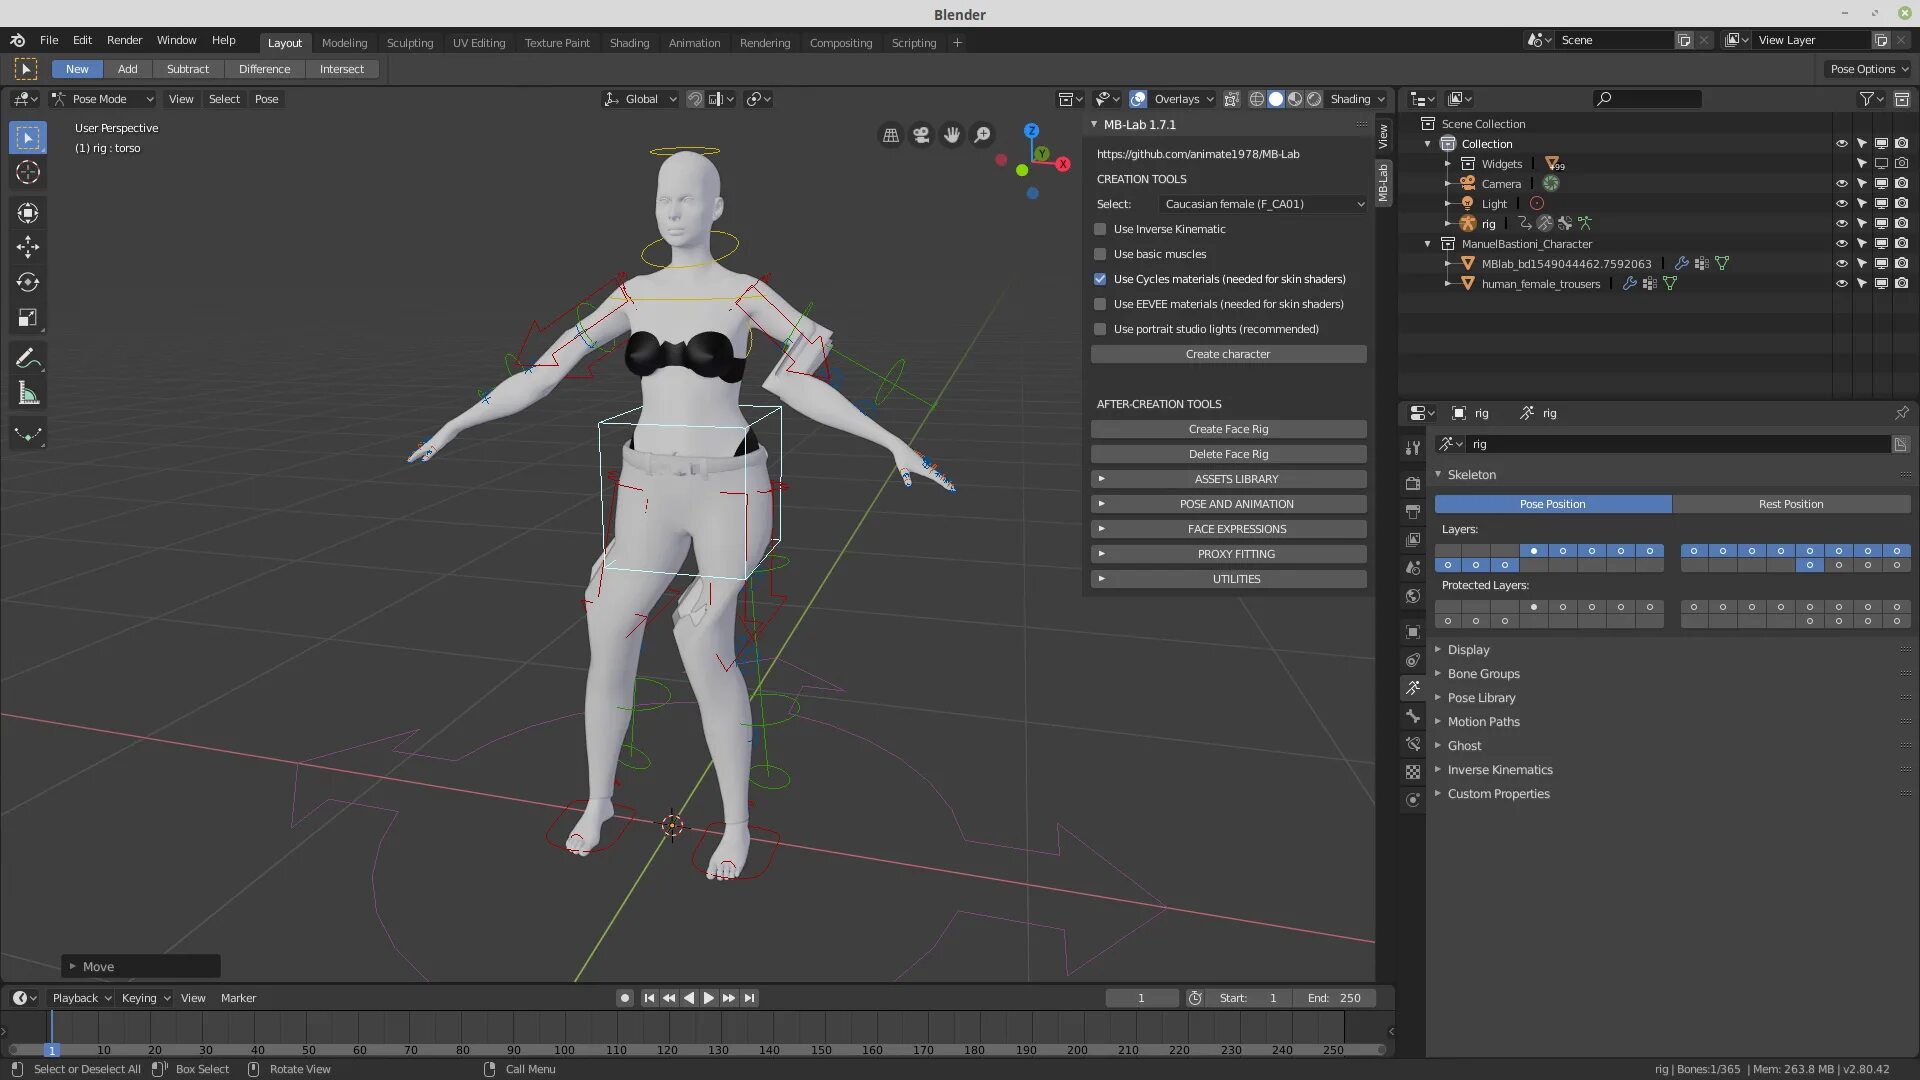Play the animation forward
Screen dimensions: 1920x1080
point(709,998)
